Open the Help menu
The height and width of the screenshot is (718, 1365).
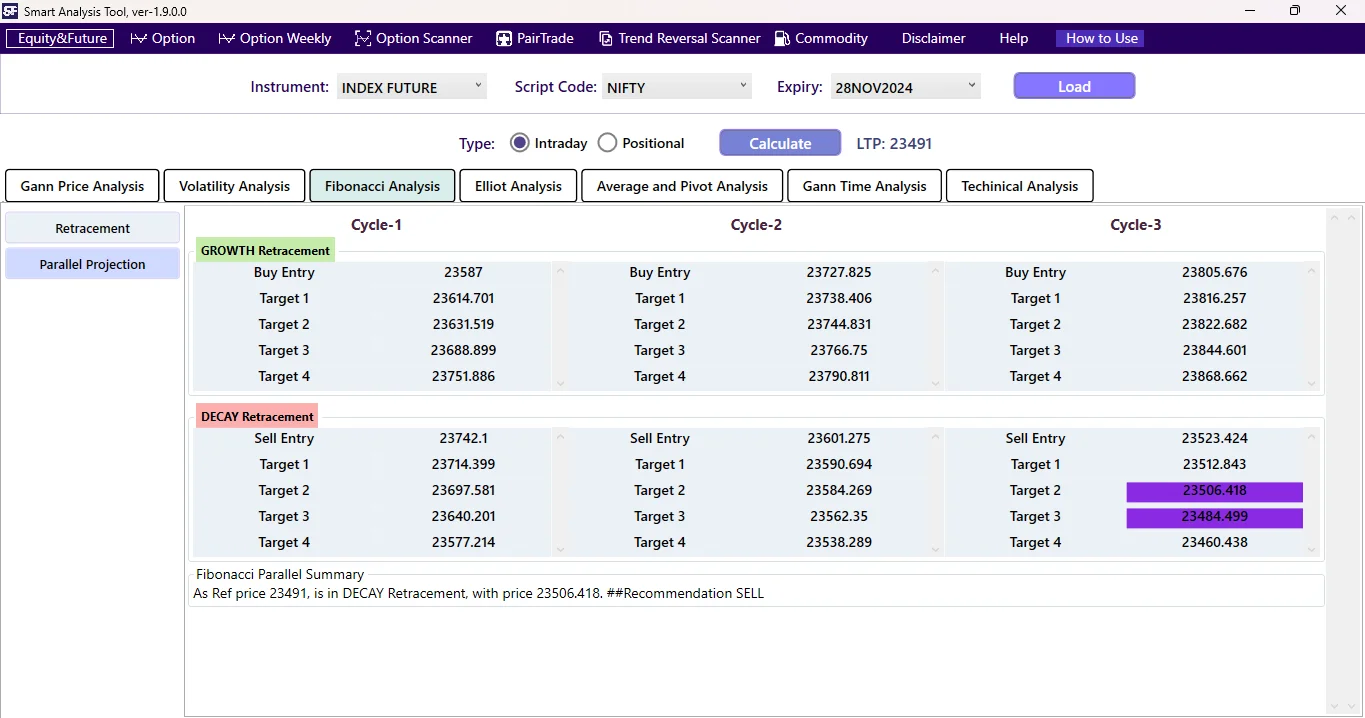tap(1012, 38)
